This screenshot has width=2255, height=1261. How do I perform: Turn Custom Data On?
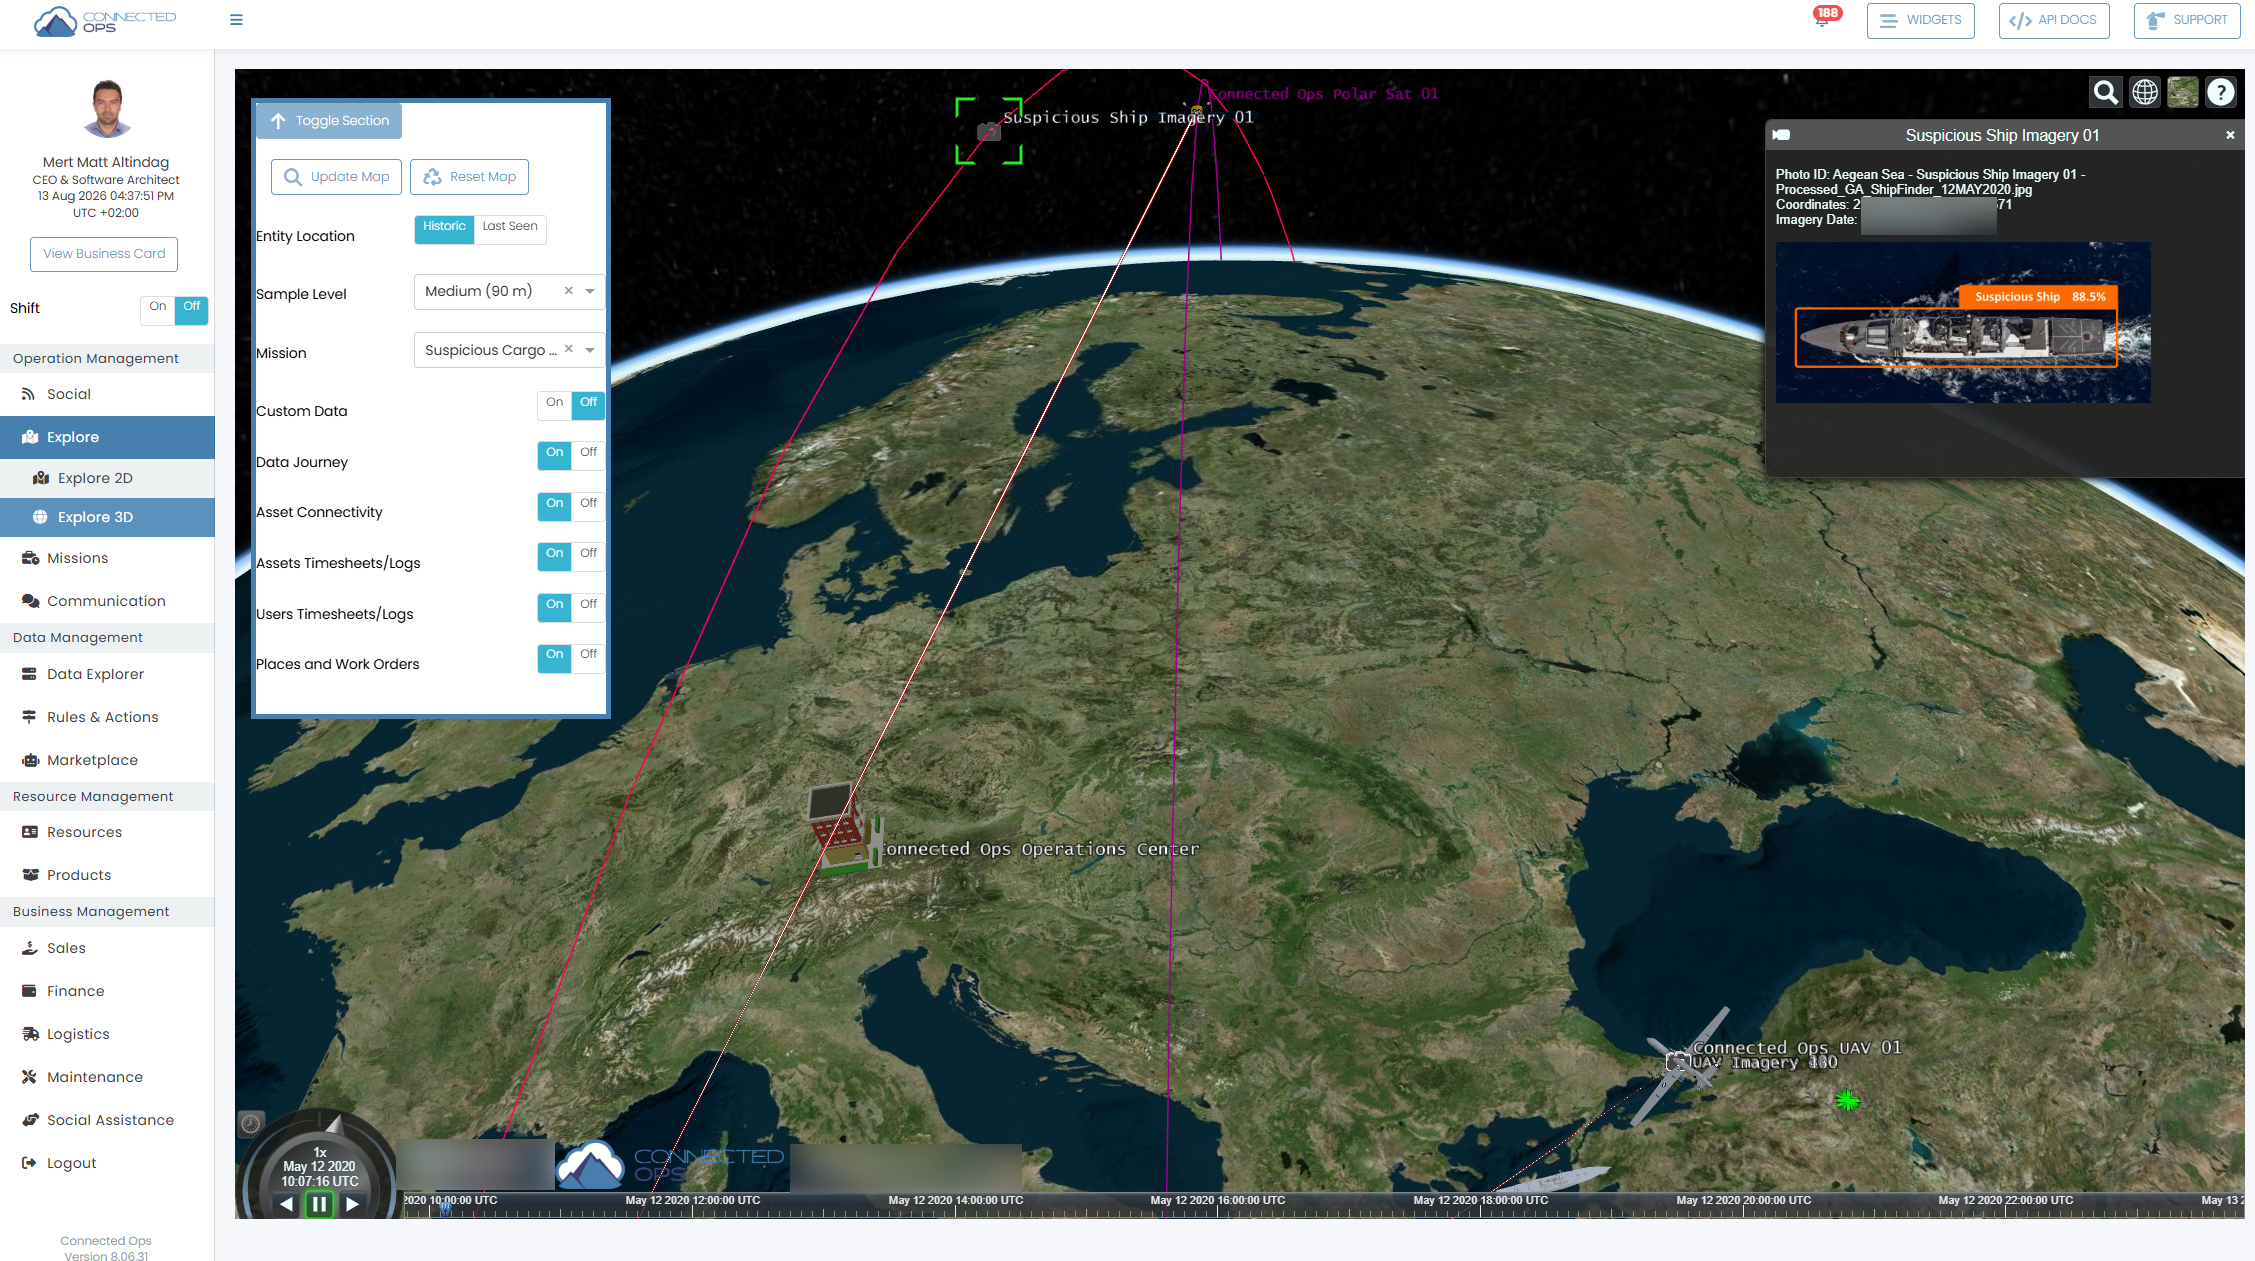[x=555, y=405]
